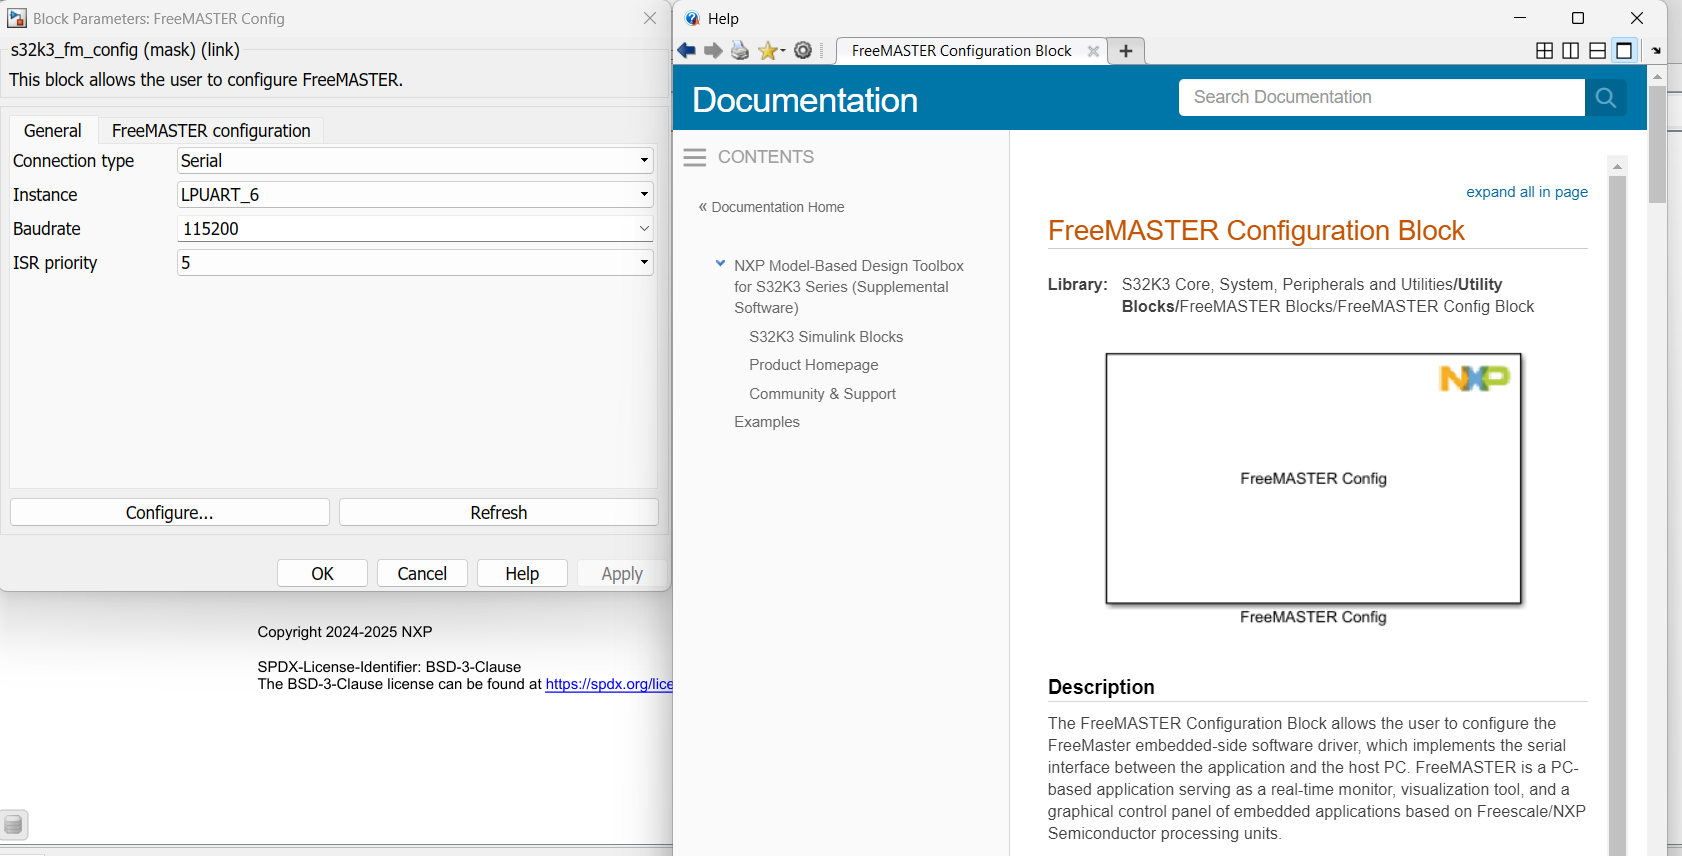Image resolution: width=1682 pixels, height=856 pixels.
Task: Close the Block Parameters dialog
Action: pyautogui.click(x=650, y=18)
